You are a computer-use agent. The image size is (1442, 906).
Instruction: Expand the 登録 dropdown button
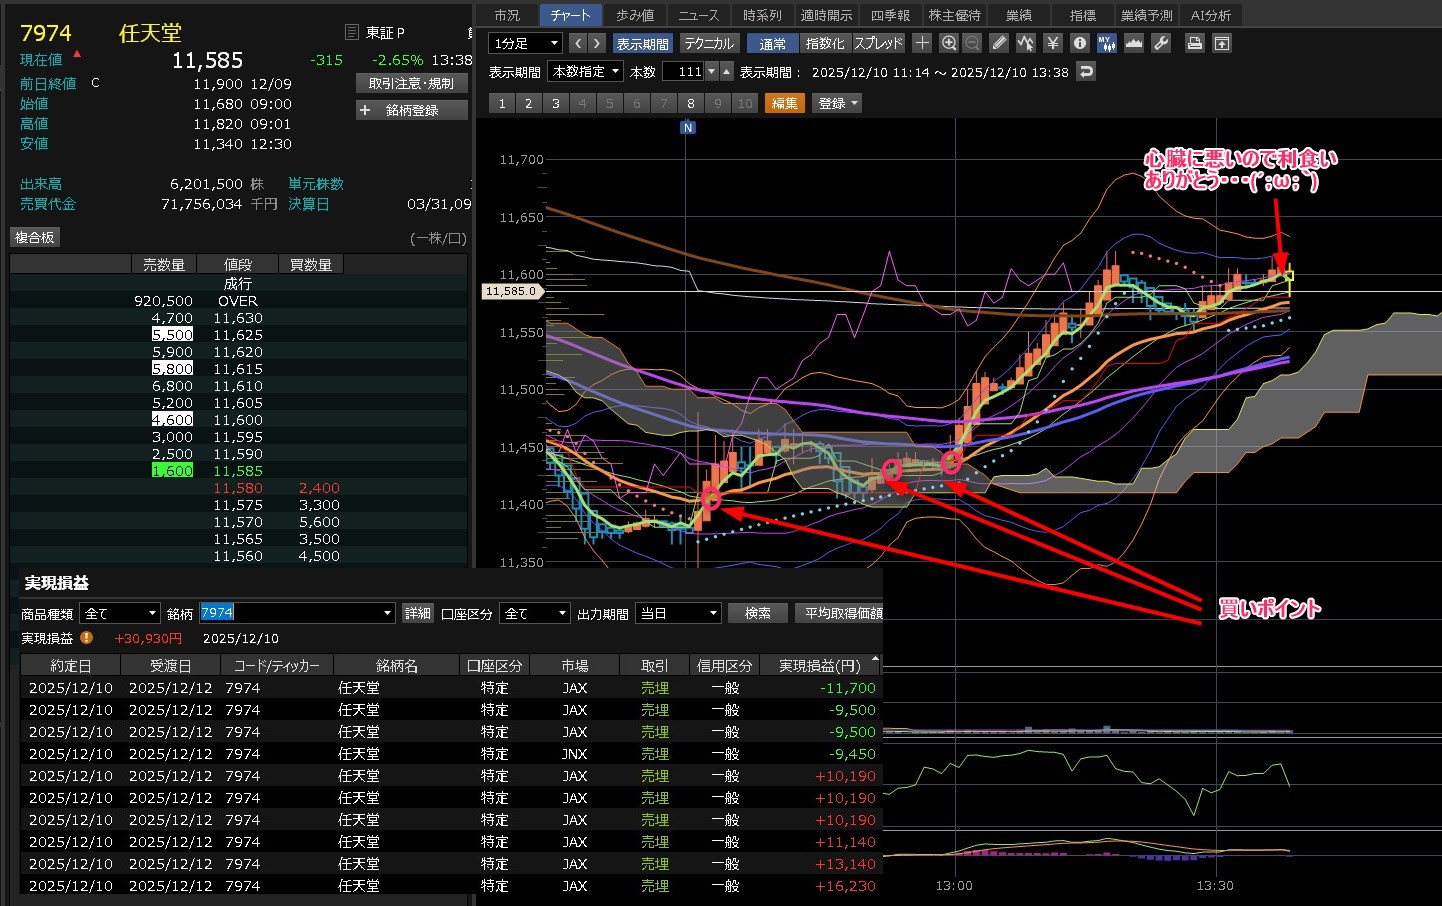pyautogui.click(x=838, y=103)
